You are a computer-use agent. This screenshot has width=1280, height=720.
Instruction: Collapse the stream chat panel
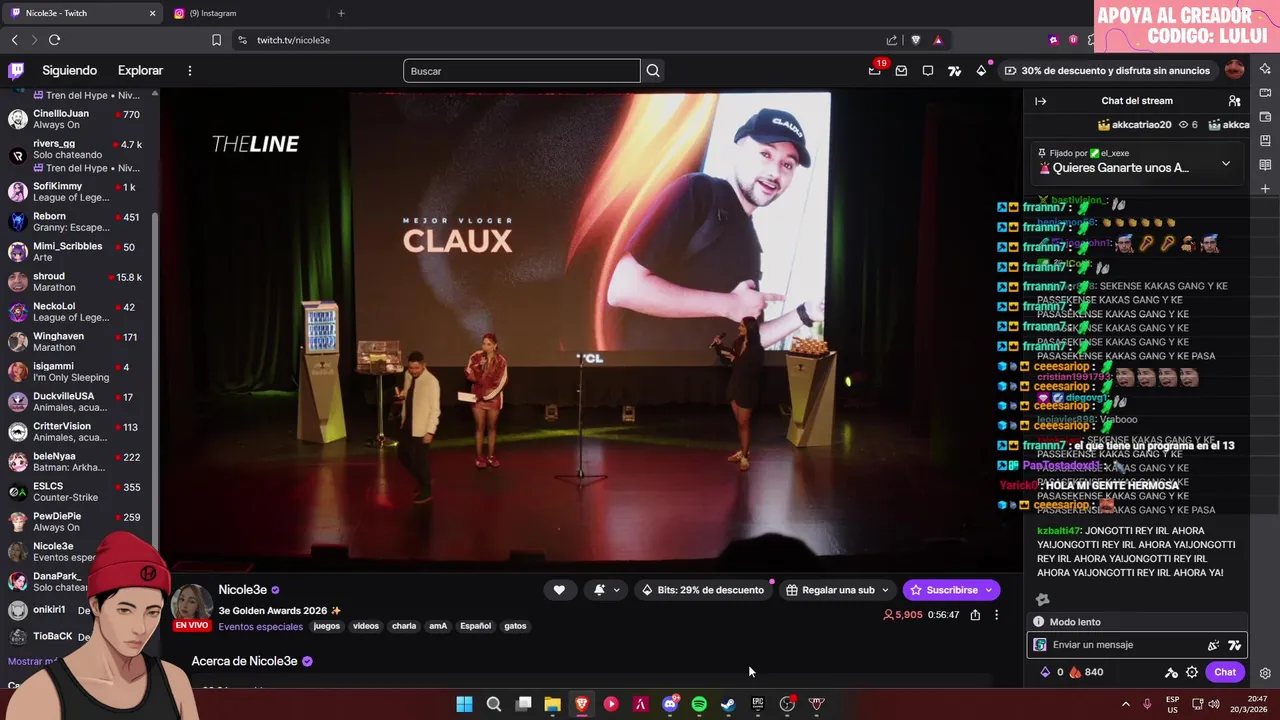(1040, 101)
